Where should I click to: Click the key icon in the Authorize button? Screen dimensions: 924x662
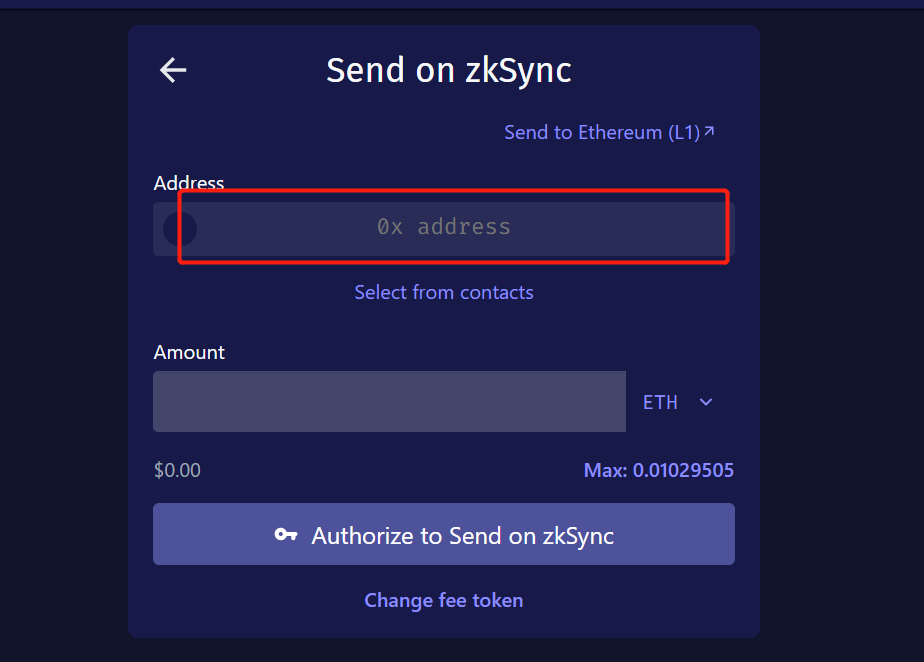point(286,535)
